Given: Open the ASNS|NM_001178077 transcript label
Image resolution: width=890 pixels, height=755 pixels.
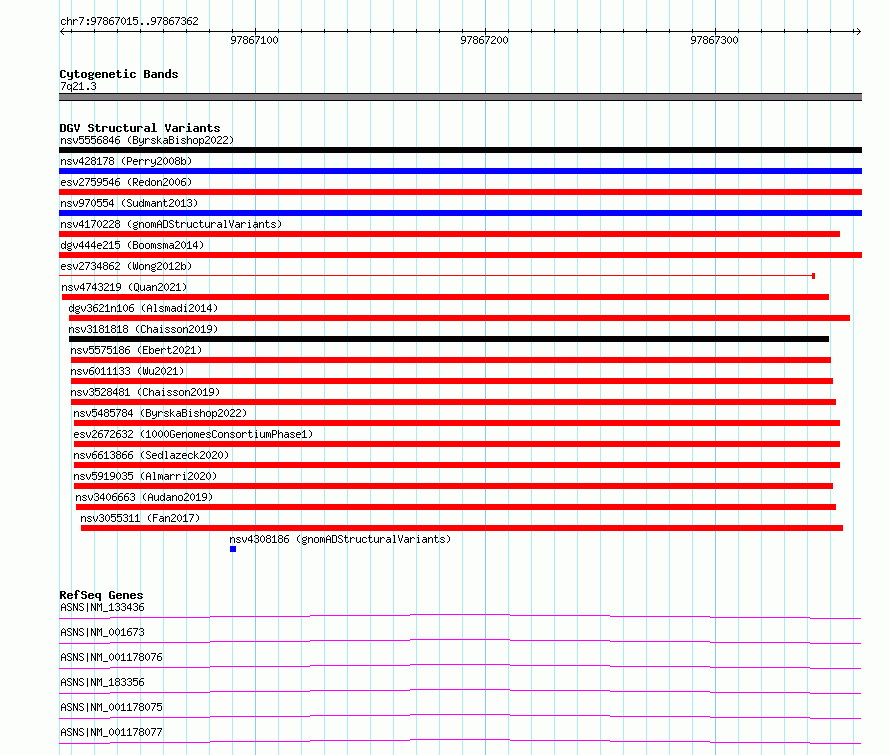Looking at the screenshot, I should 111,732.
